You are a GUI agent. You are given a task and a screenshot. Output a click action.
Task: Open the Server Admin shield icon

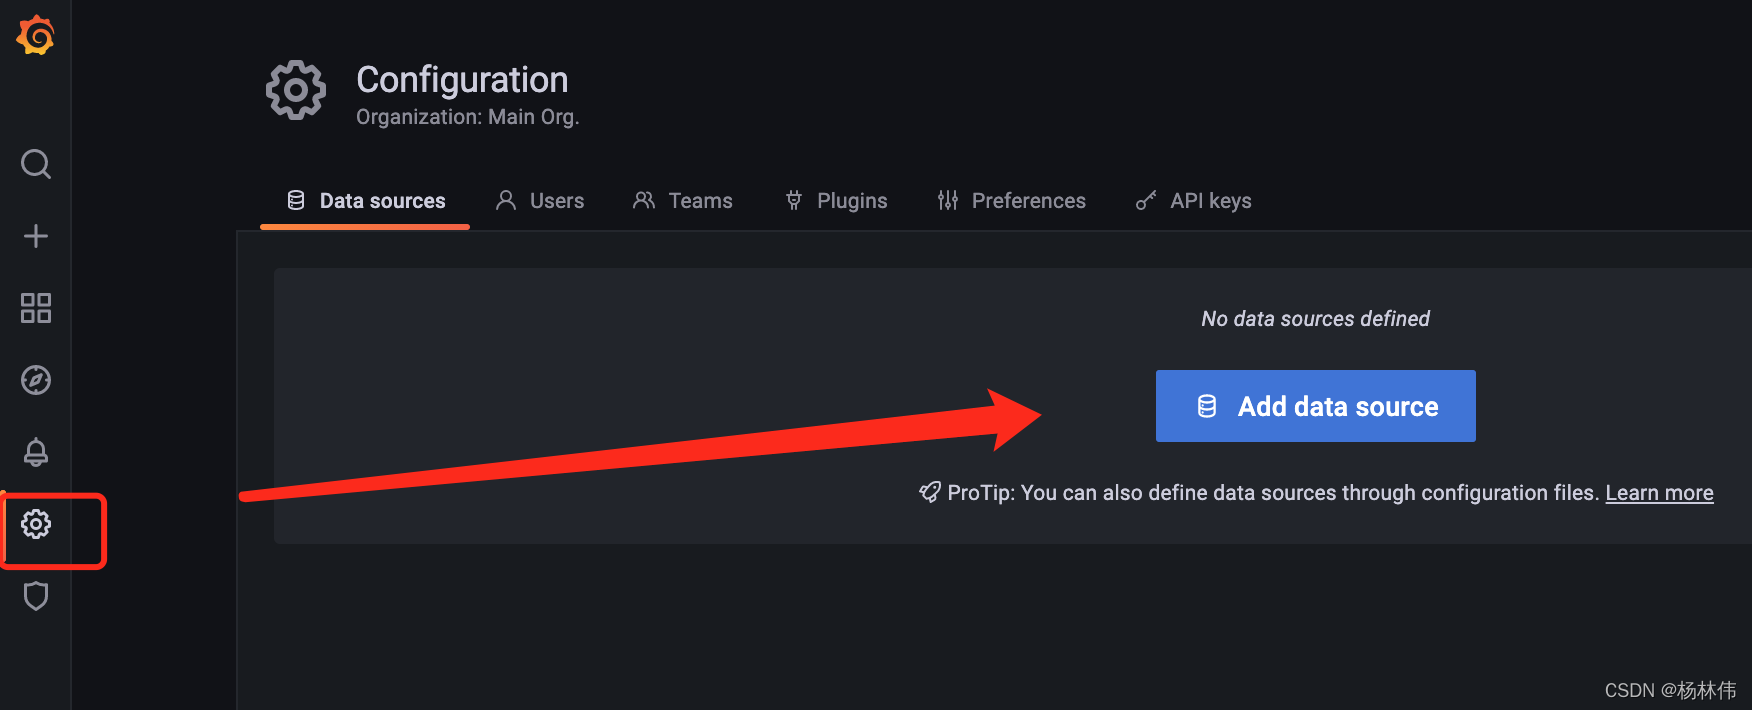point(36,596)
